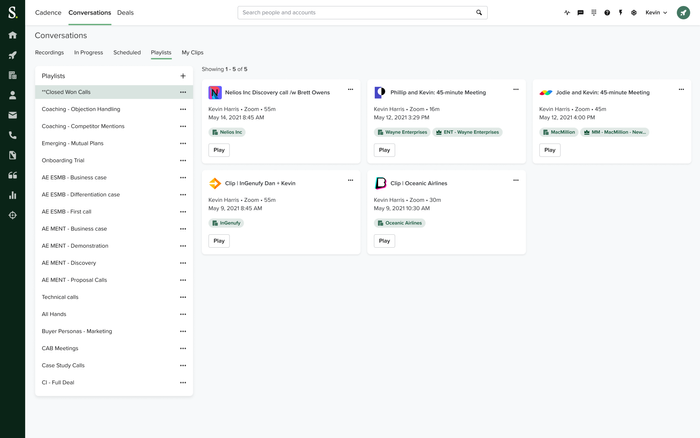700x438 pixels.
Task: Open options menu on Clip Oceanic Airlines card
Action: (516, 180)
